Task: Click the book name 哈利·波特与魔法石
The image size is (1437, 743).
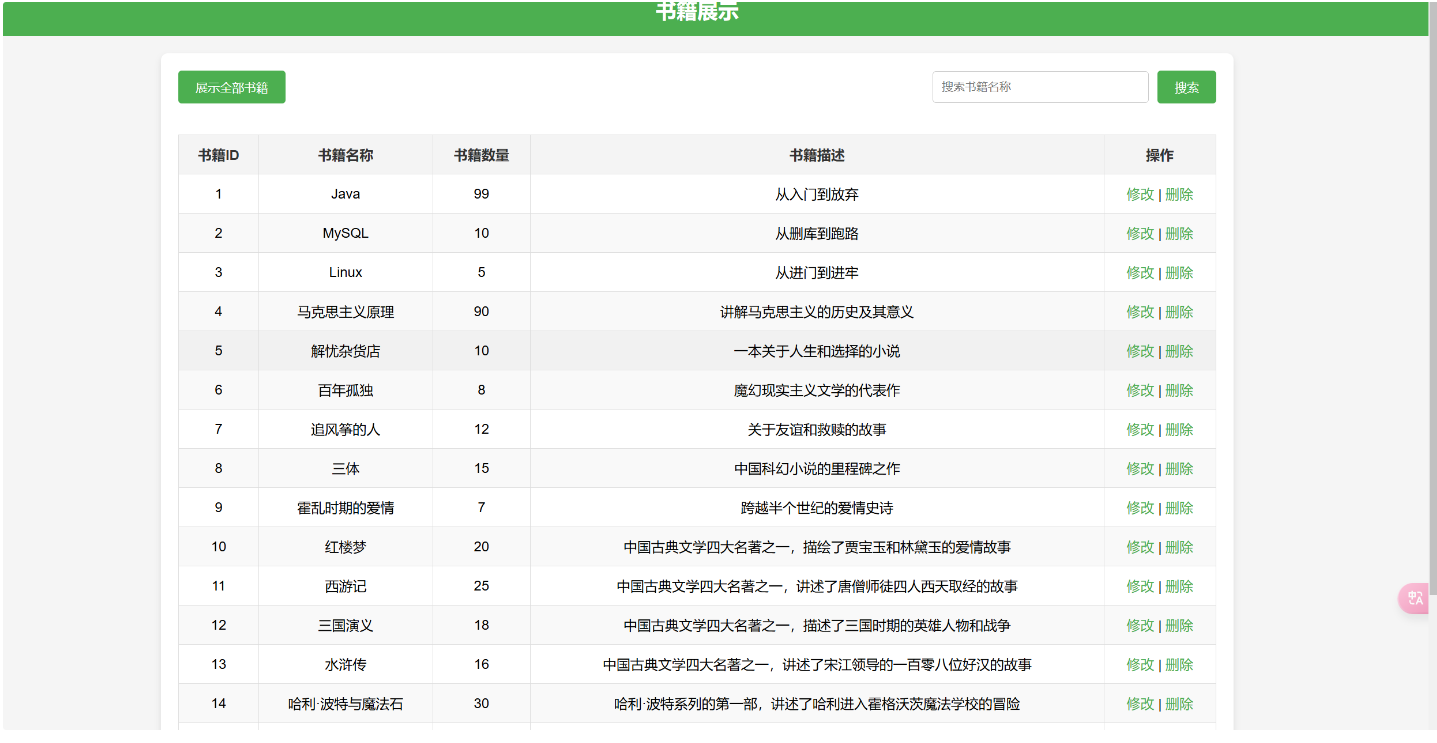Action: click(346, 704)
